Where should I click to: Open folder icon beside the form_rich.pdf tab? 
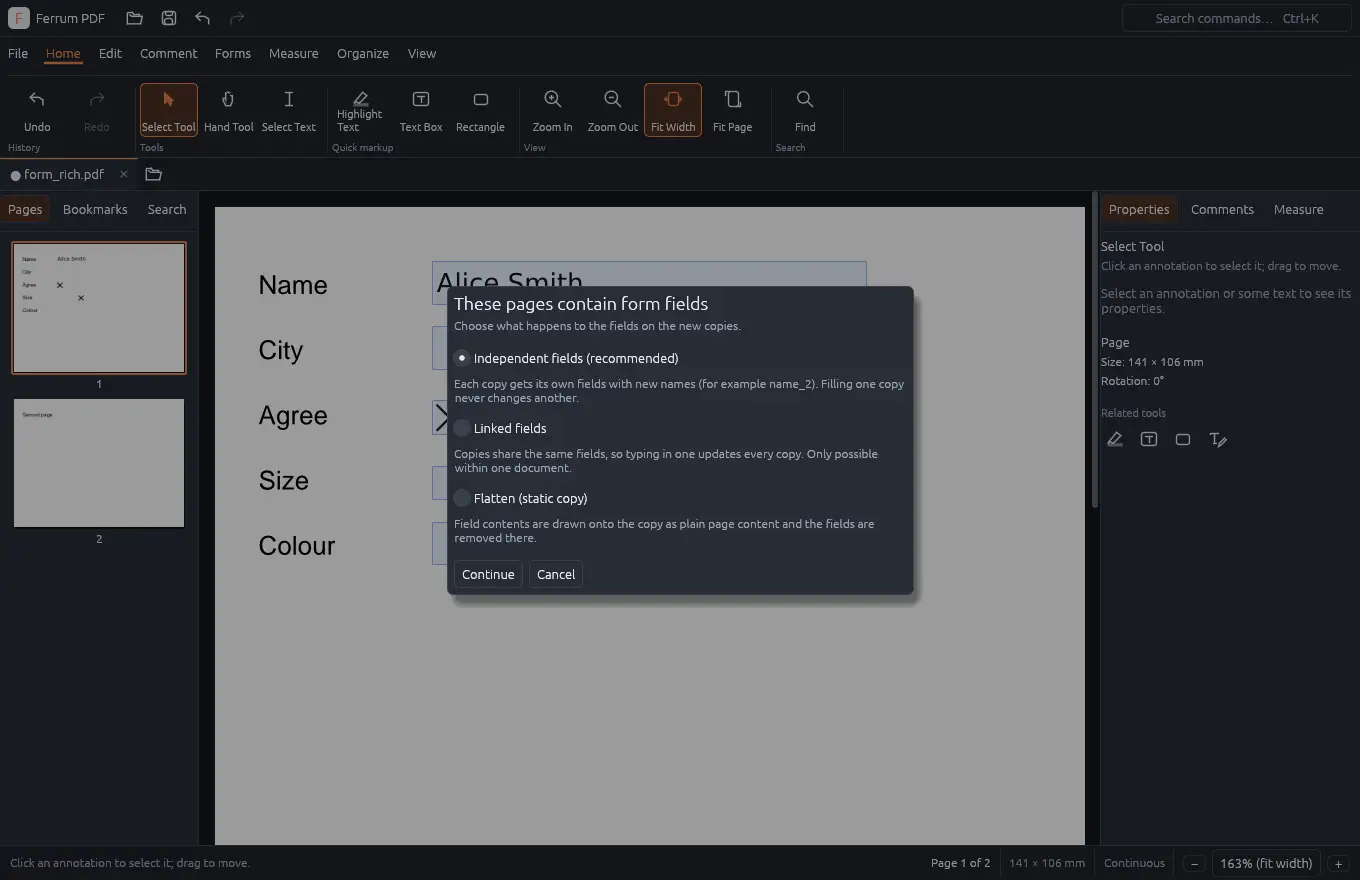pyautogui.click(x=153, y=174)
